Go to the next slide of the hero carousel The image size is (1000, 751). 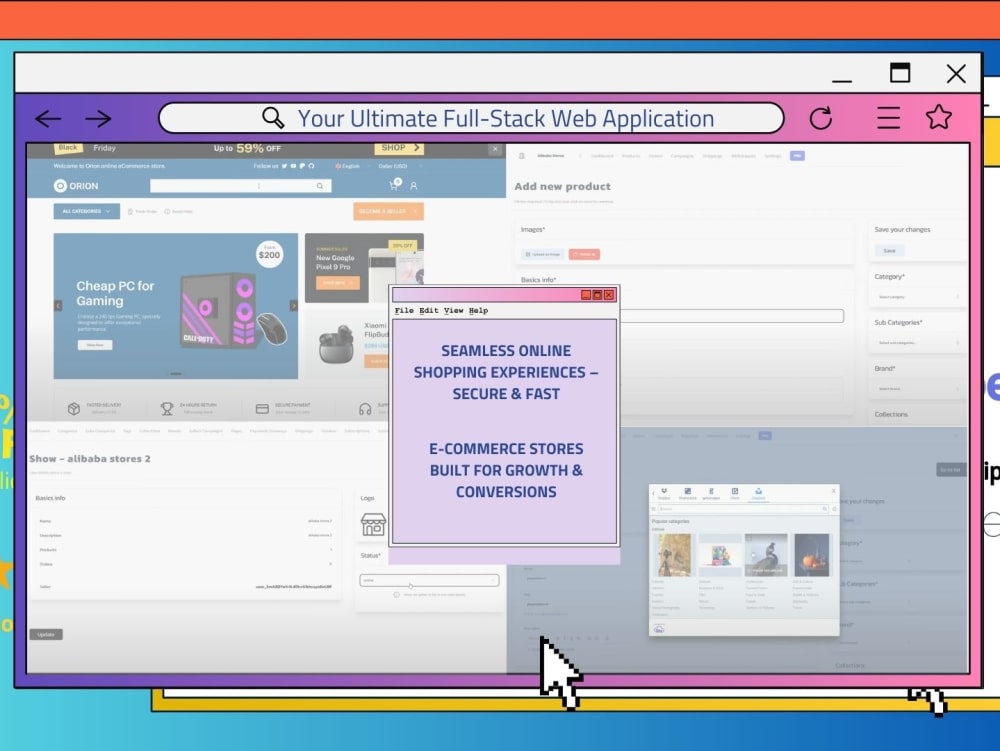click(x=293, y=305)
